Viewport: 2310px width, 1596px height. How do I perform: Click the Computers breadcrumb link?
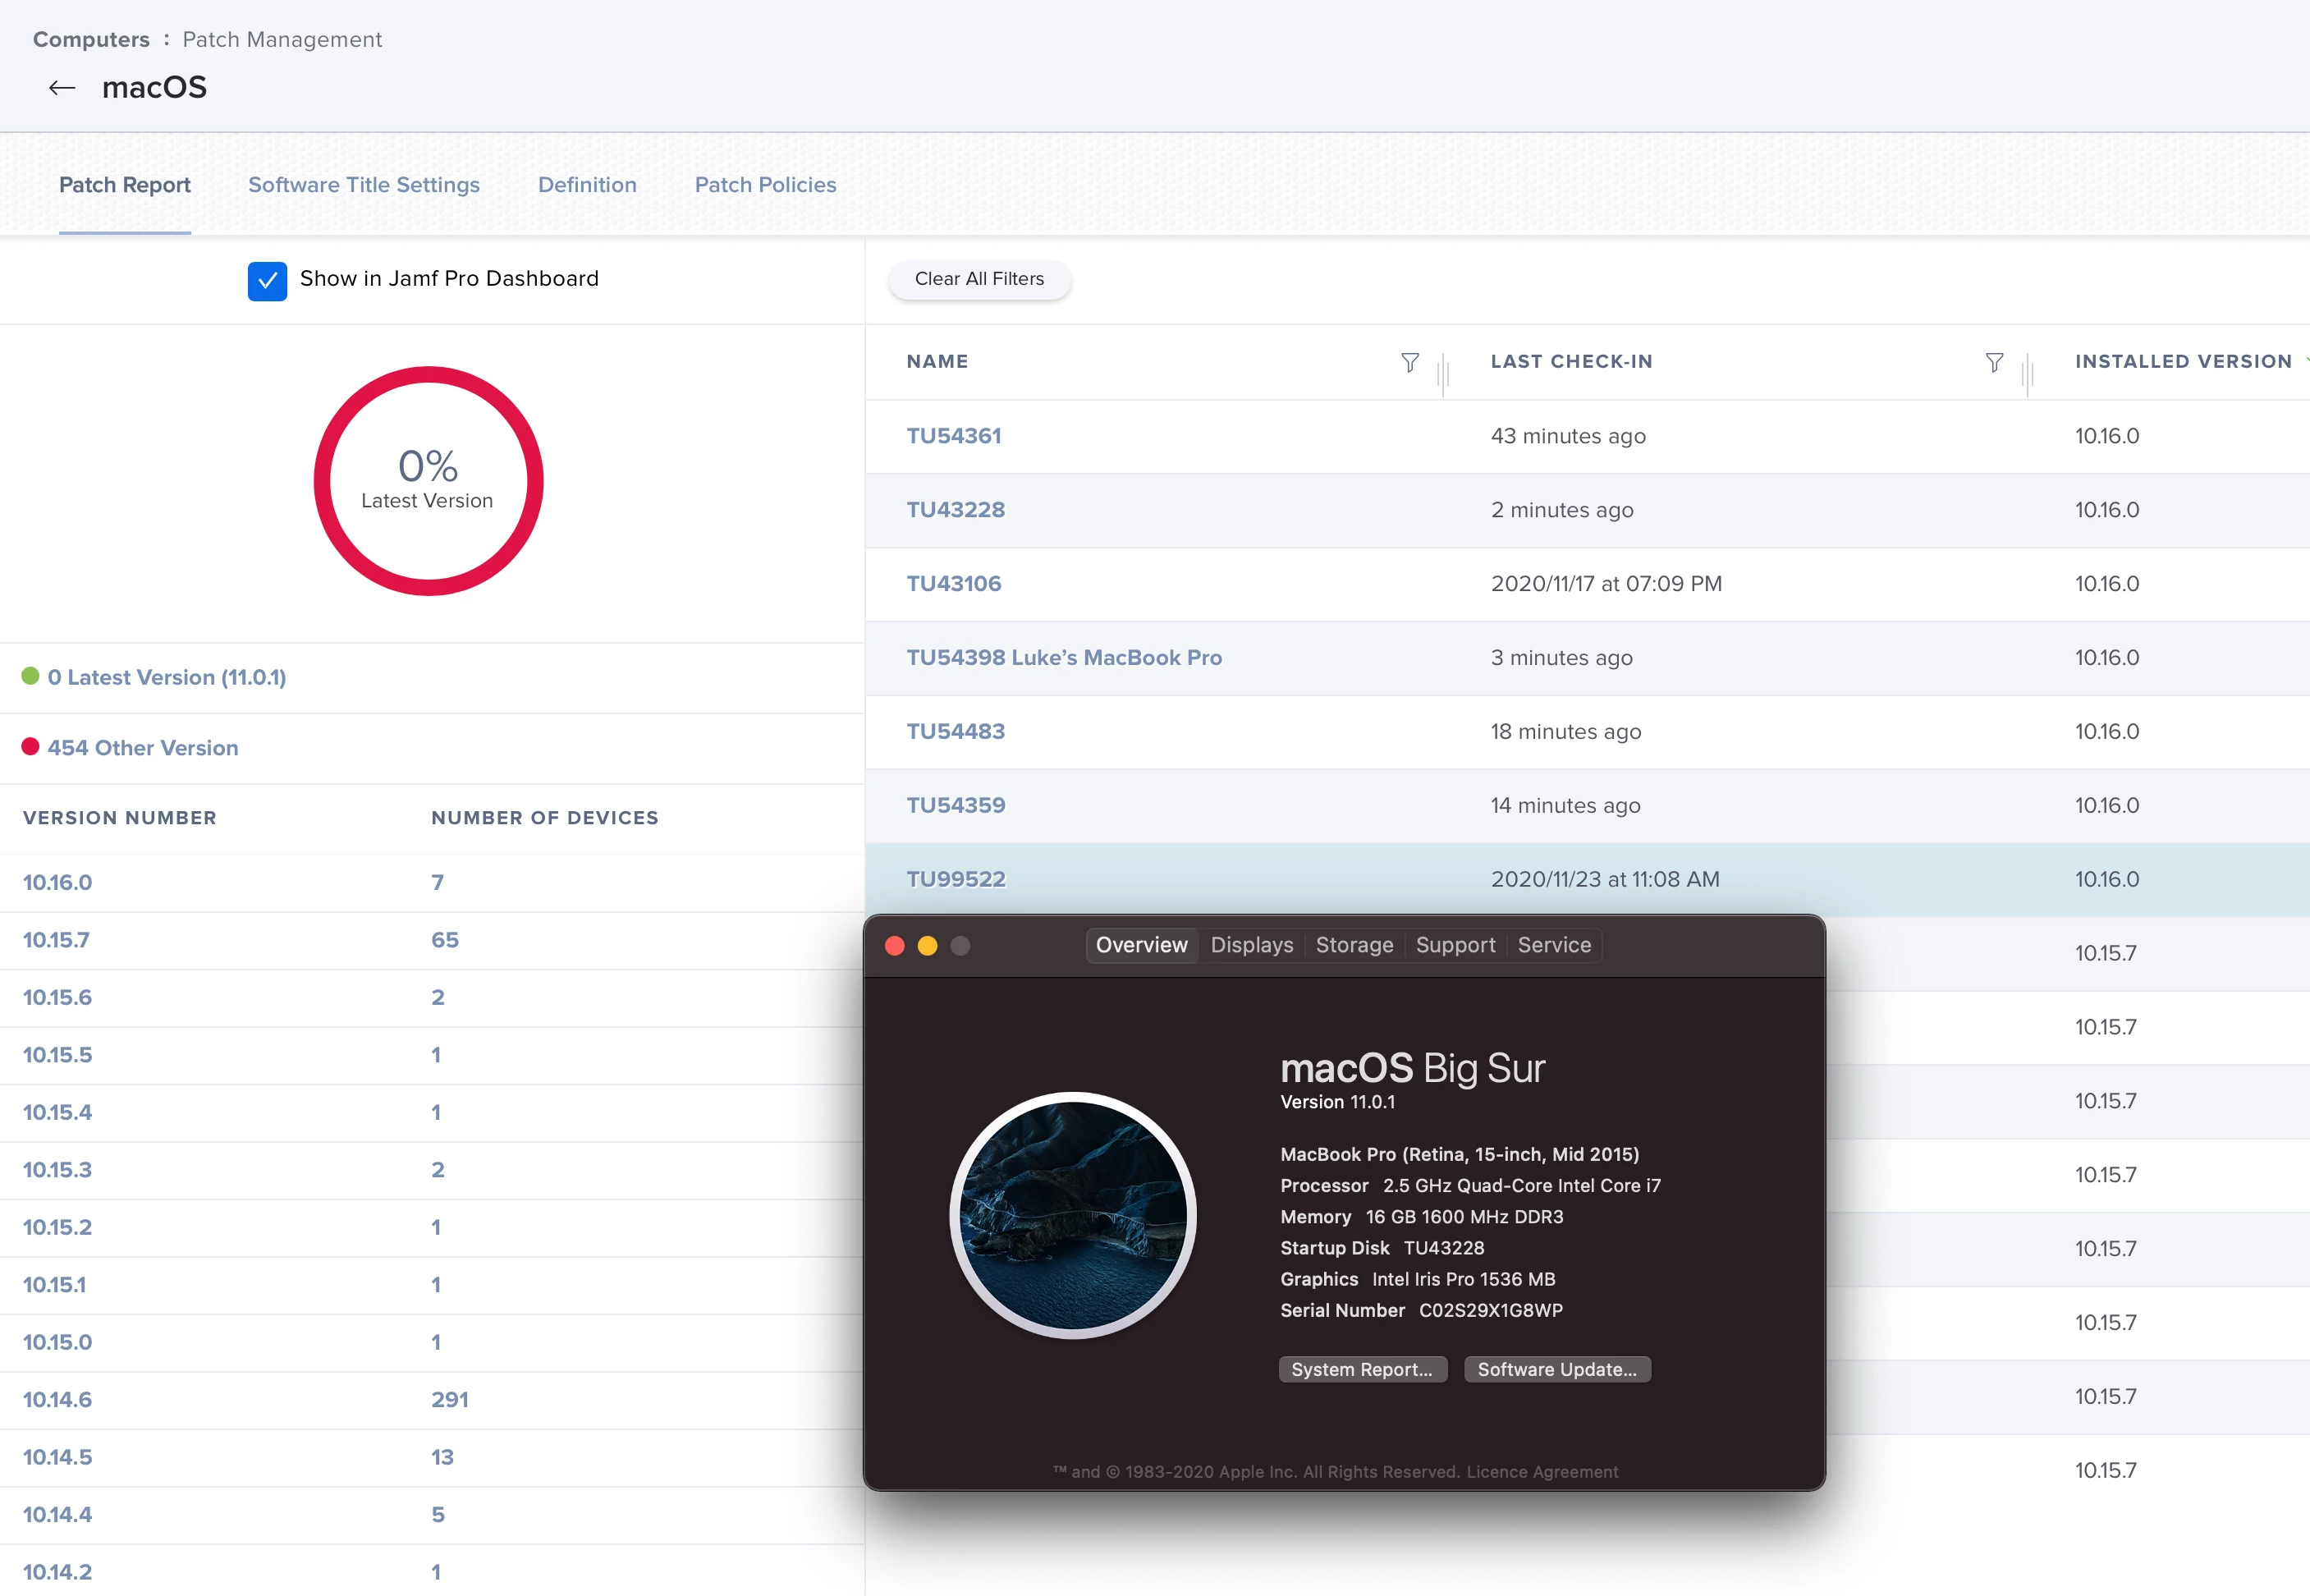click(91, 39)
